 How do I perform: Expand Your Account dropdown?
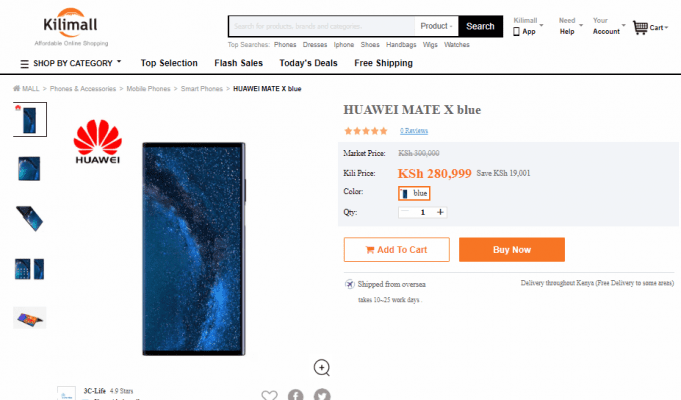pos(609,26)
